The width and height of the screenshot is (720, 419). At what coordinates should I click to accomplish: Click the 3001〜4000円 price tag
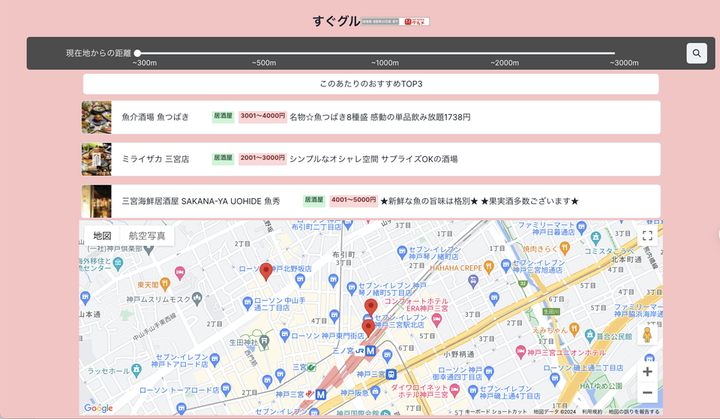coord(263,116)
